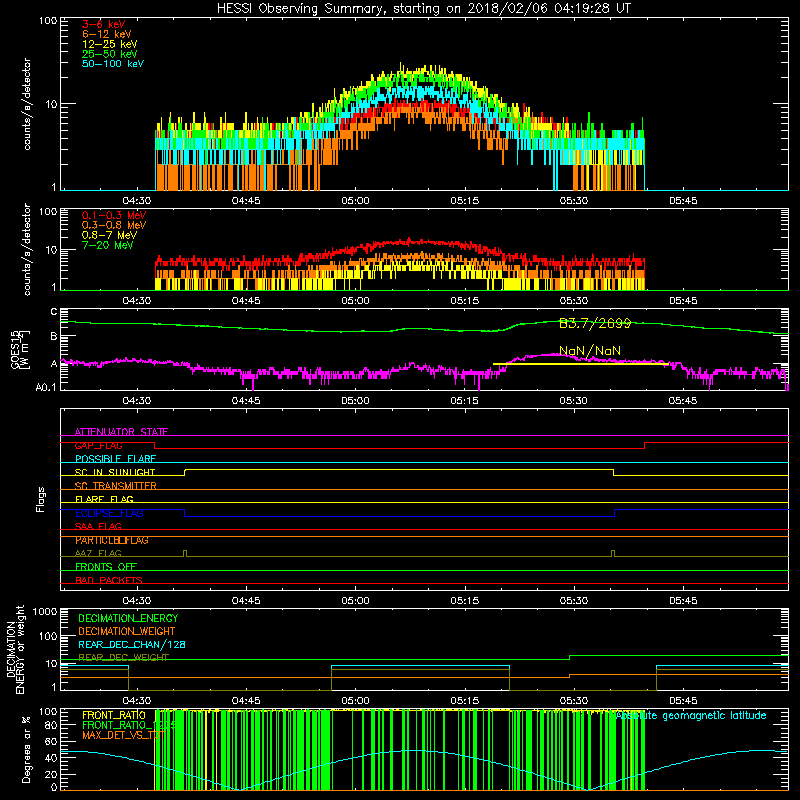Image resolution: width=800 pixels, height=800 pixels.
Task: Click the Flags axis title
Action: point(41,499)
